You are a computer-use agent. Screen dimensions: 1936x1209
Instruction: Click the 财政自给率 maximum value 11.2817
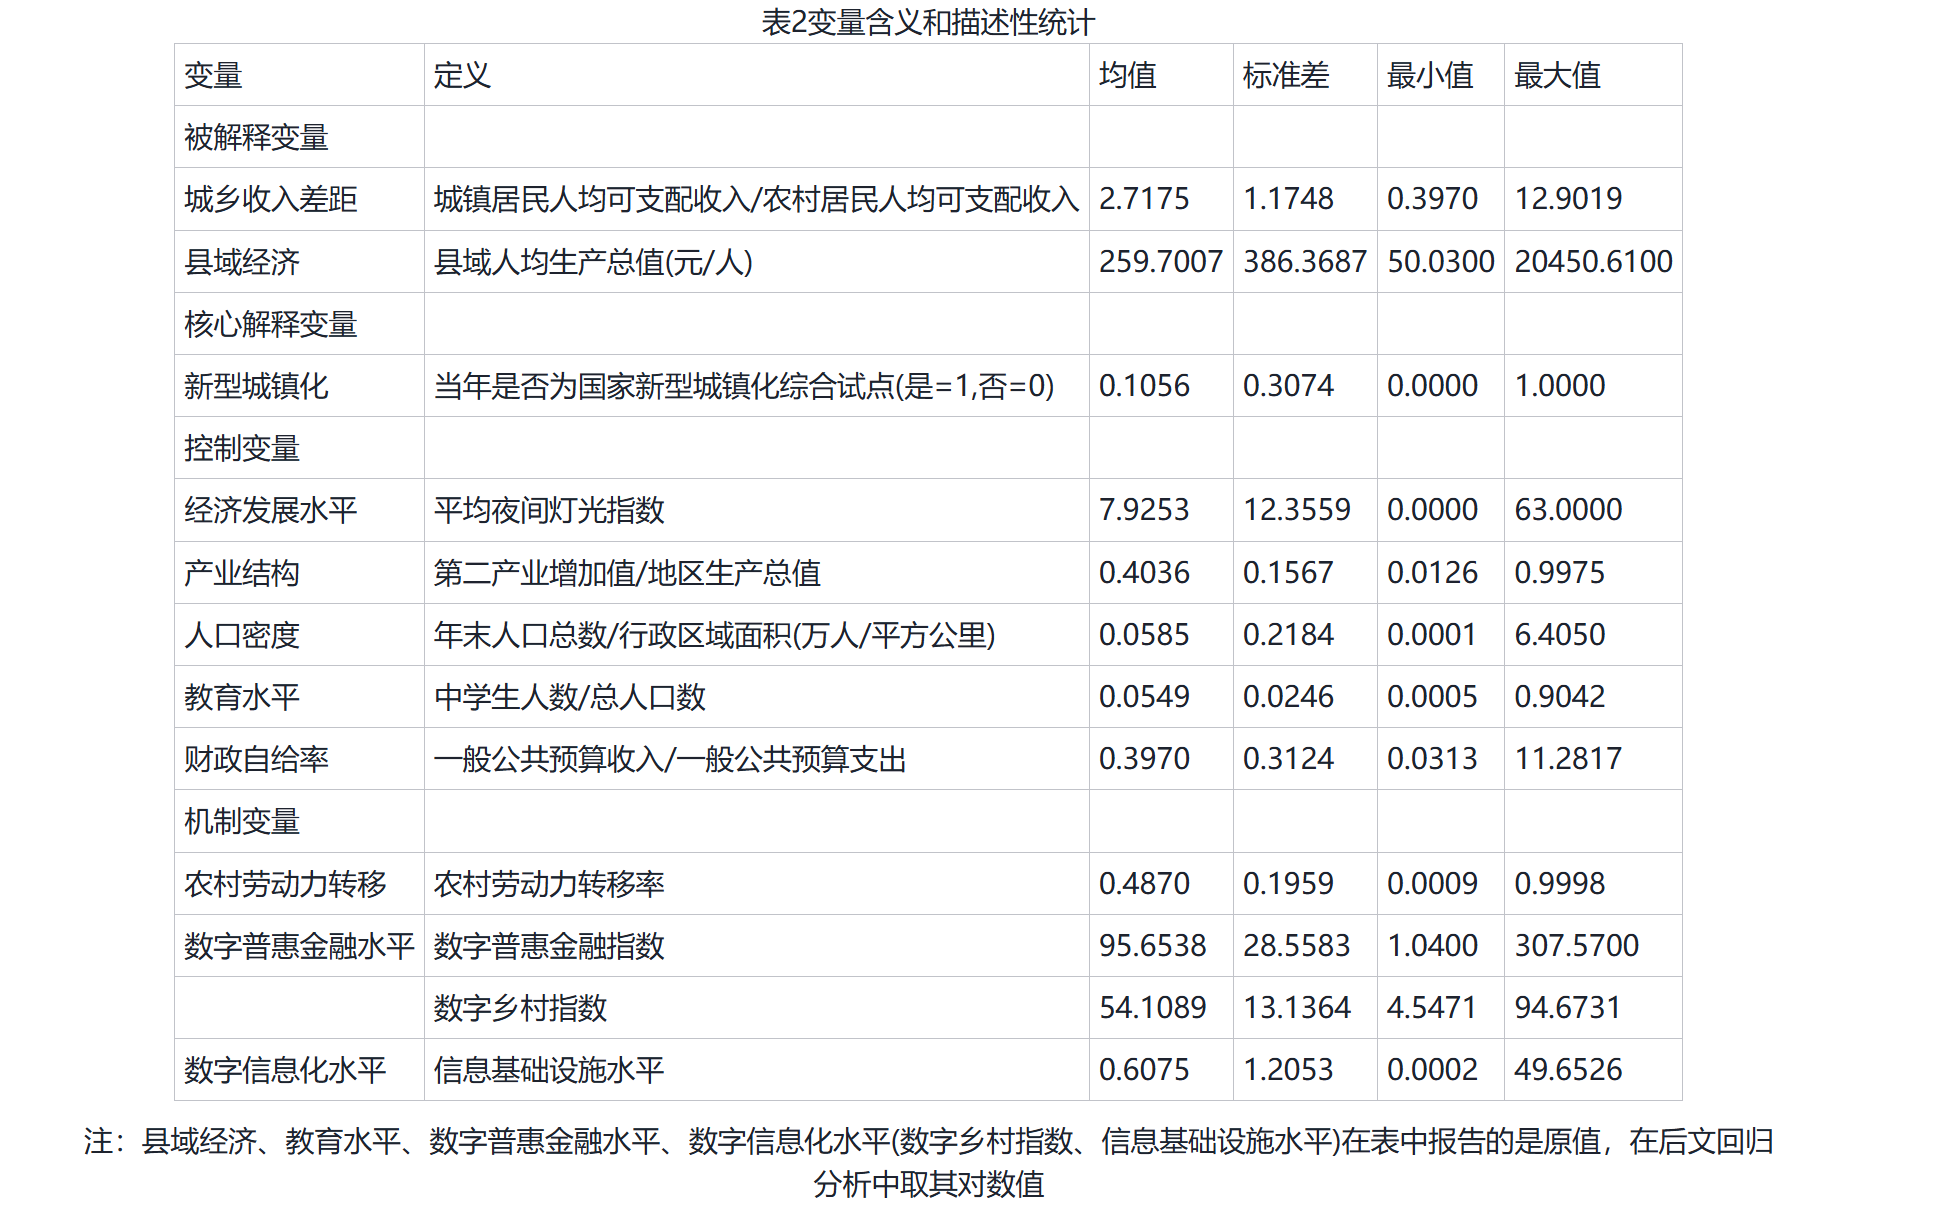(x=1568, y=759)
